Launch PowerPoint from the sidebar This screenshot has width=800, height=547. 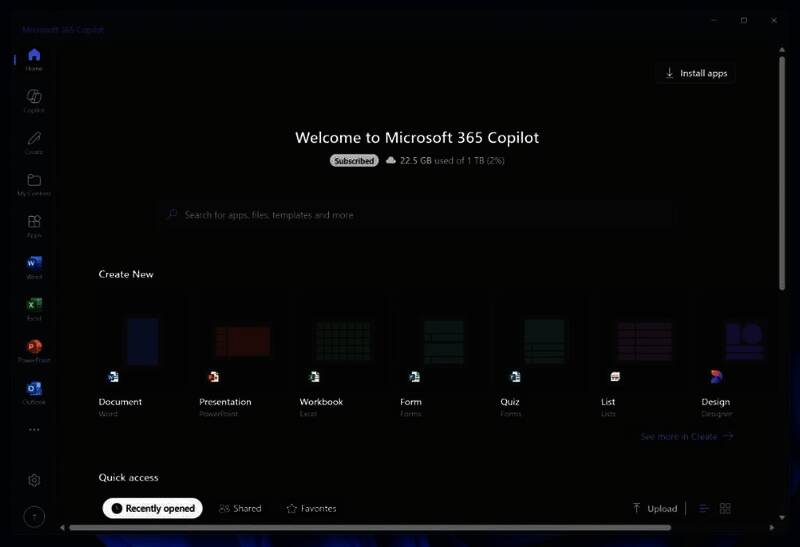pos(34,348)
